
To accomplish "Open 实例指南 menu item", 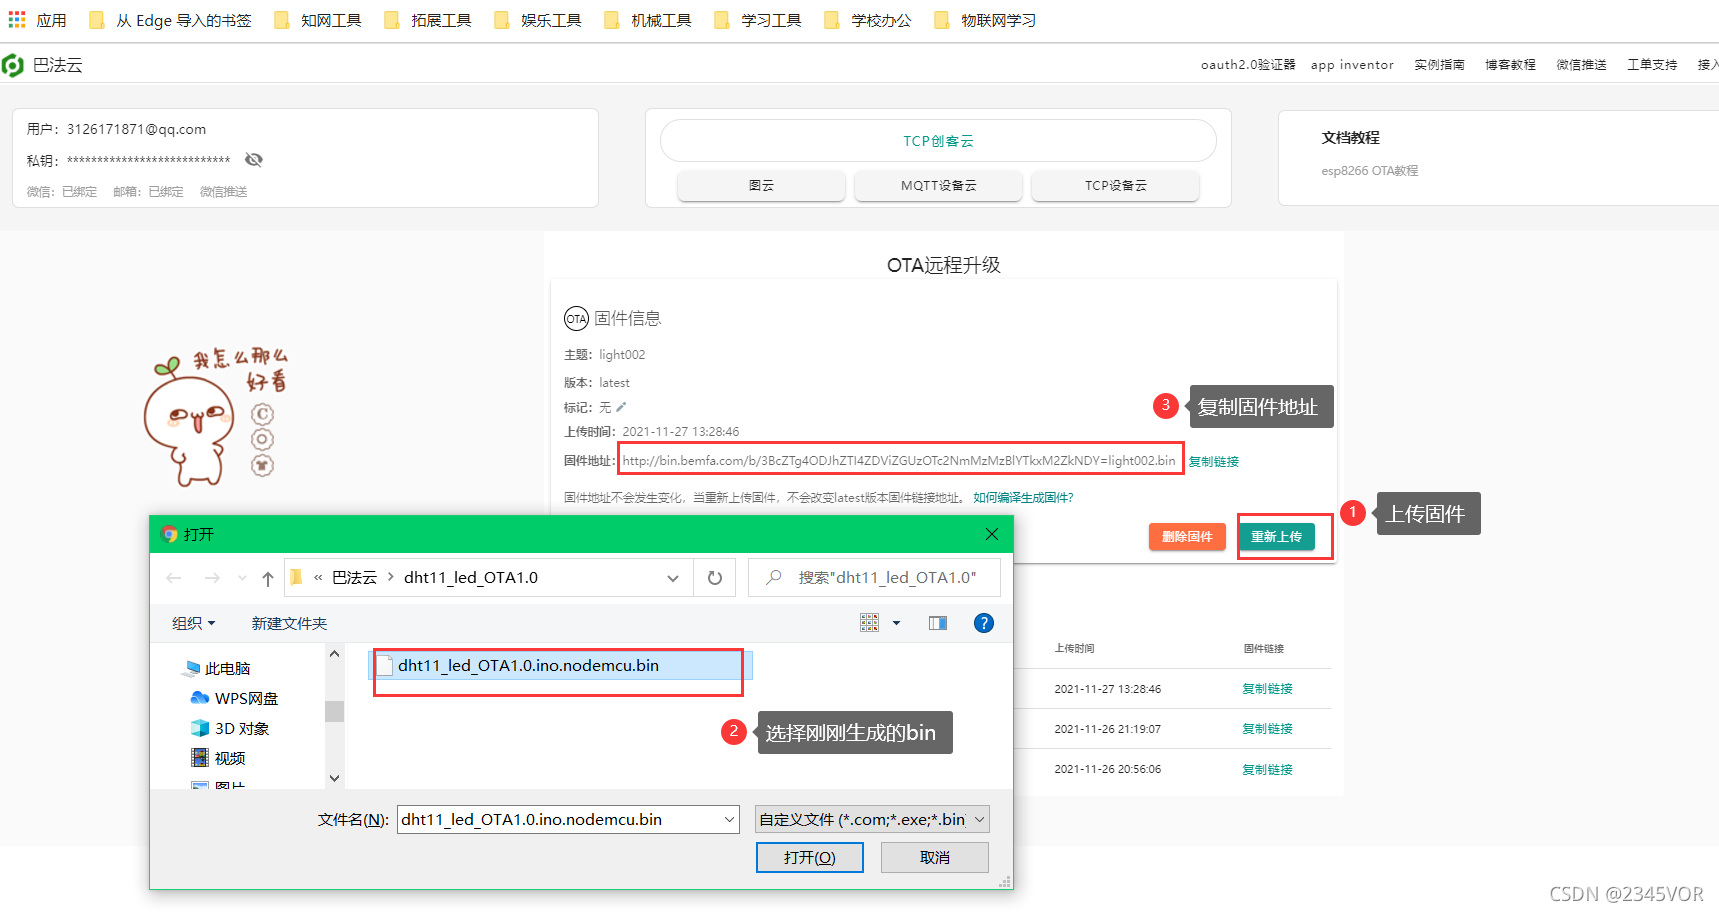I will [1439, 65].
